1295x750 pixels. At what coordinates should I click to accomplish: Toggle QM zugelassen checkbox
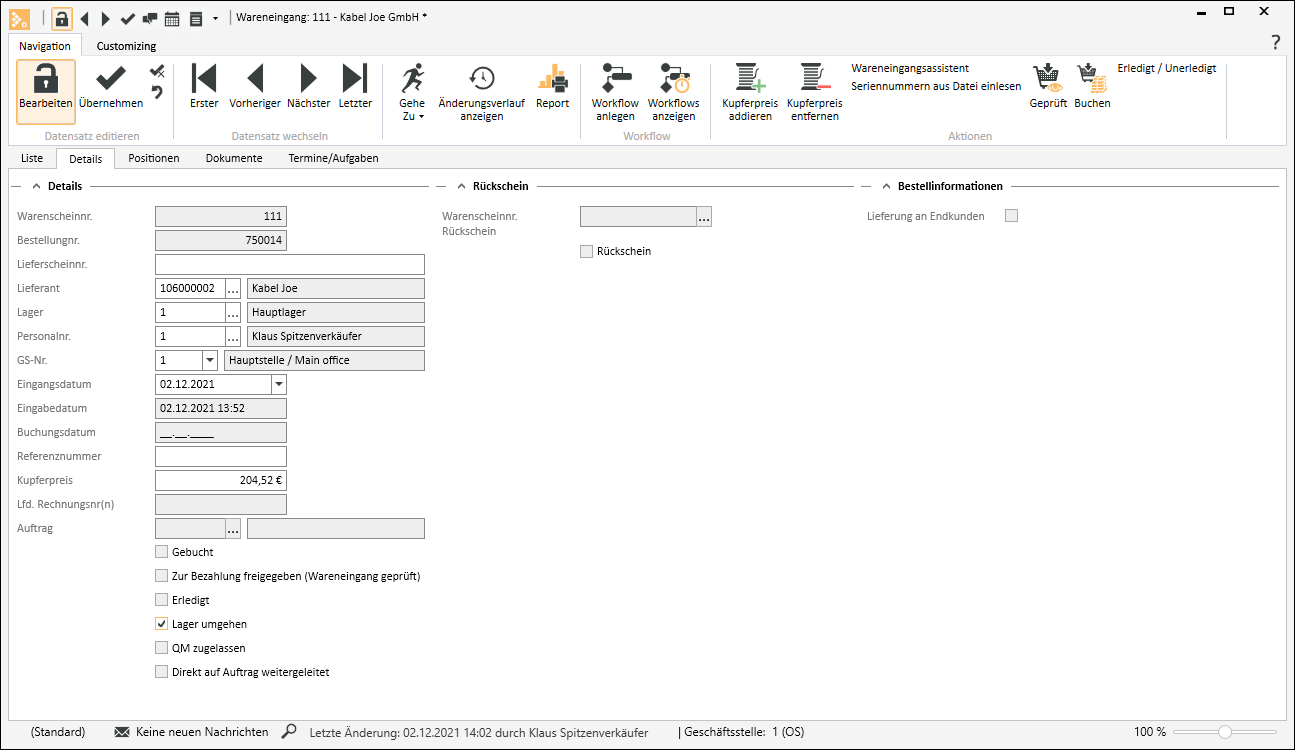pos(162,648)
